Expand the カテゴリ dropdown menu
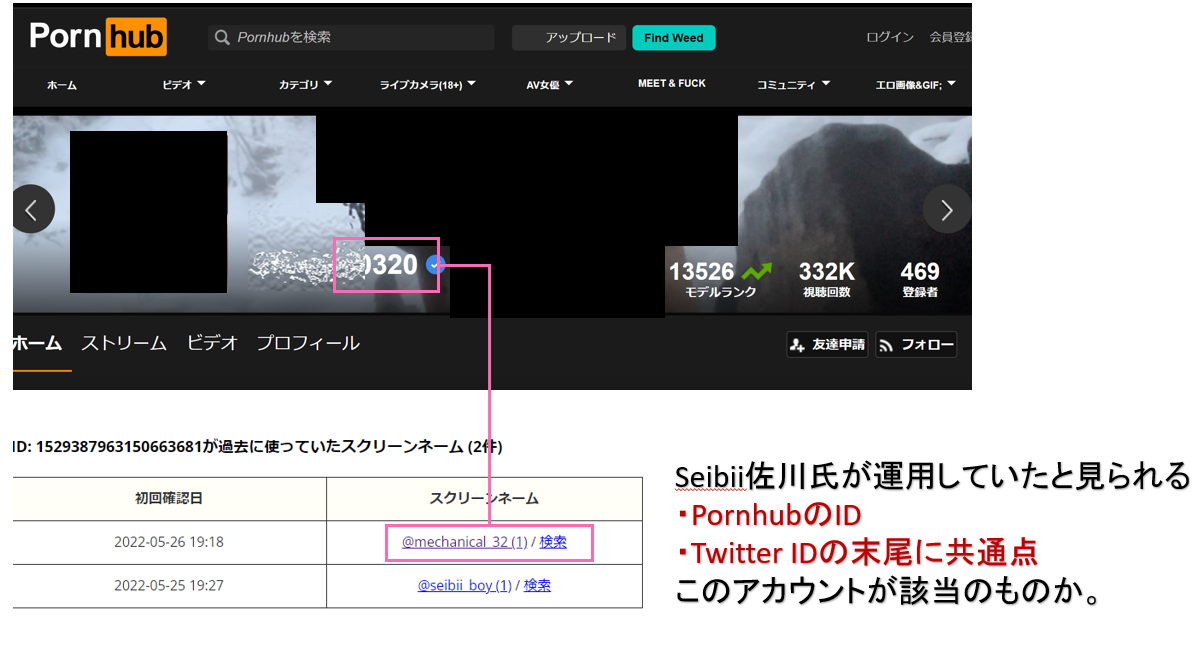The image size is (1199, 651). pyautogui.click(x=305, y=85)
